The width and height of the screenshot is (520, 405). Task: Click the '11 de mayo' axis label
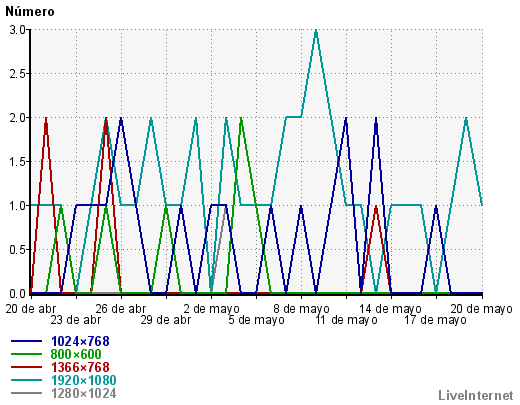[x=346, y=320]
